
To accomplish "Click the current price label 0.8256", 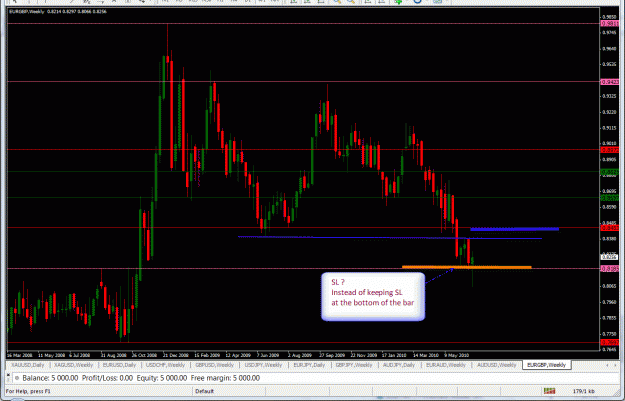I will pyautogui.click(x=609, y=257).
